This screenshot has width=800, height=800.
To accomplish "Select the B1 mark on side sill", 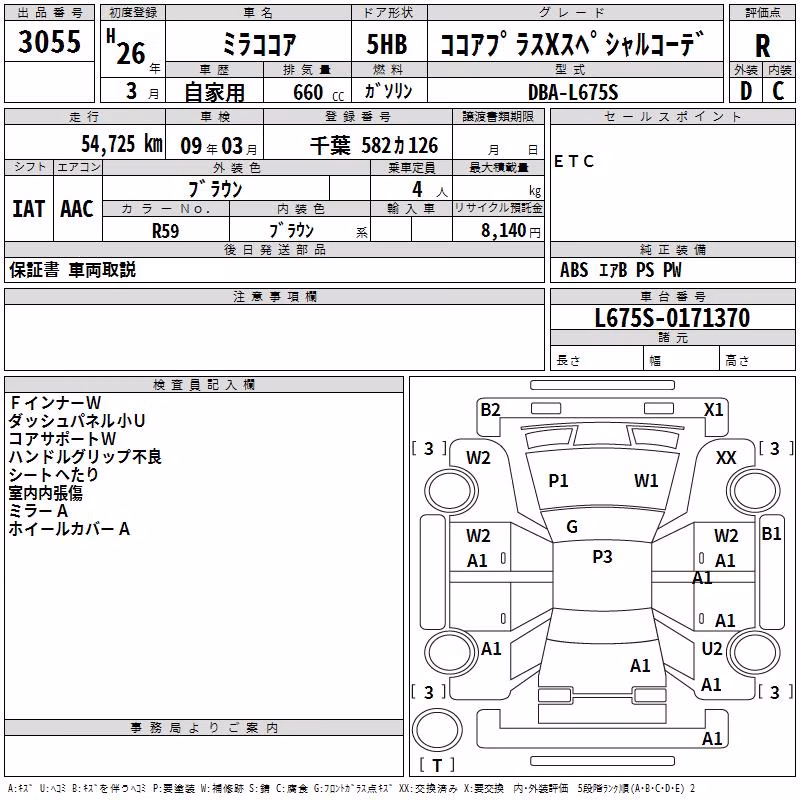I will [771, 534].
